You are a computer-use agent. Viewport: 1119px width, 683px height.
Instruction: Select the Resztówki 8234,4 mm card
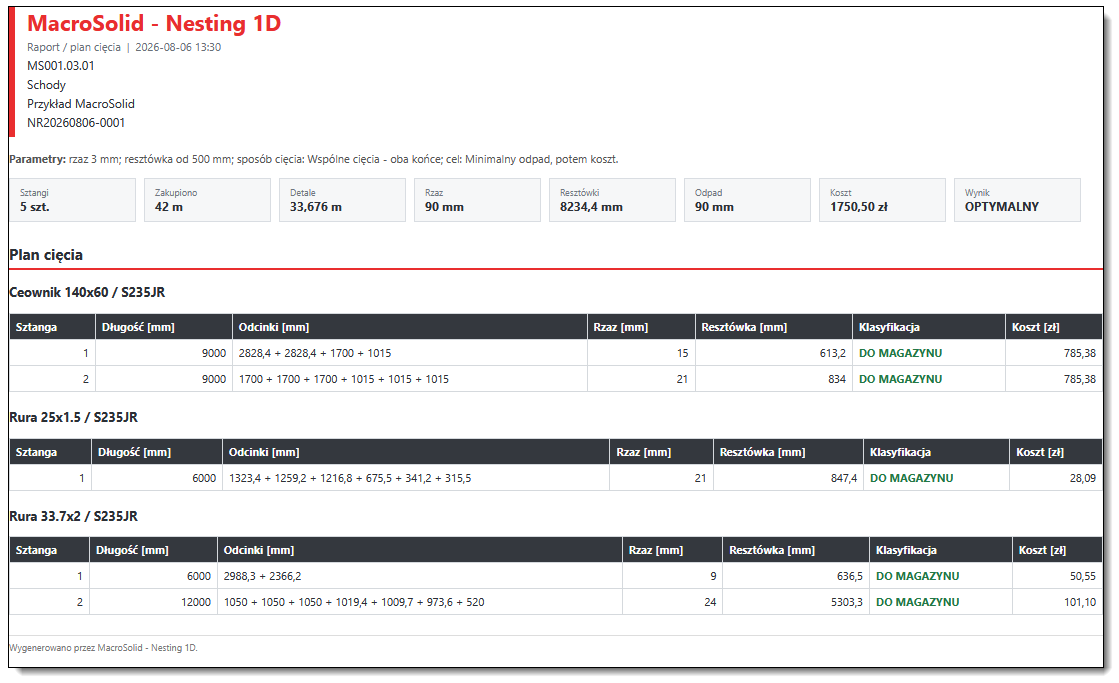[x=612, y=200]
